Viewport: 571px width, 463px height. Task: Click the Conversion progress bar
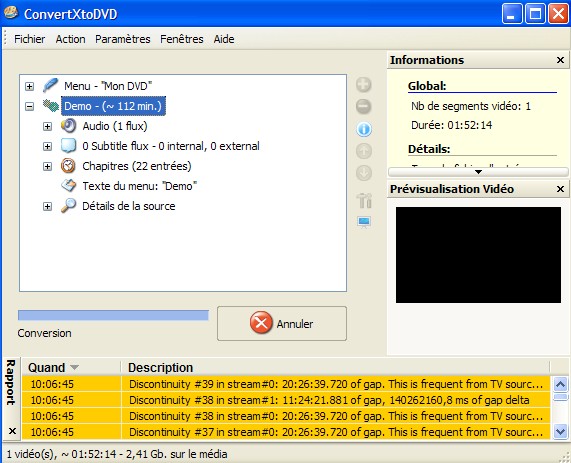pos(113,315)
